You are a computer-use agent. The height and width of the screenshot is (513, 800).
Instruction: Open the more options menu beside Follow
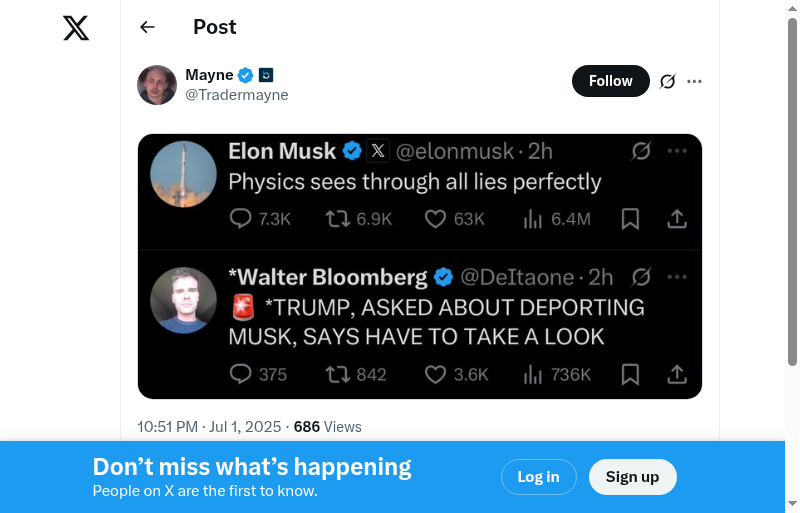(695, 81)
